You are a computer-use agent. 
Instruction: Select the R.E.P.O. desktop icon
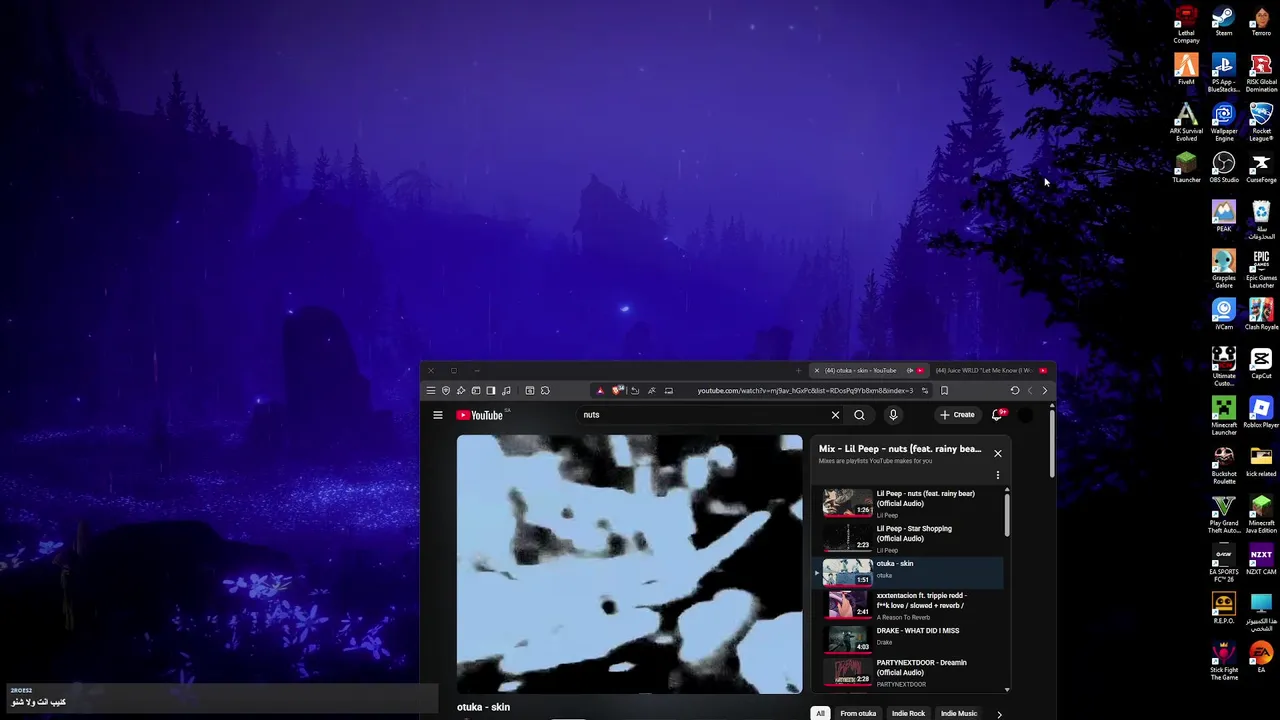point(1223,609)
